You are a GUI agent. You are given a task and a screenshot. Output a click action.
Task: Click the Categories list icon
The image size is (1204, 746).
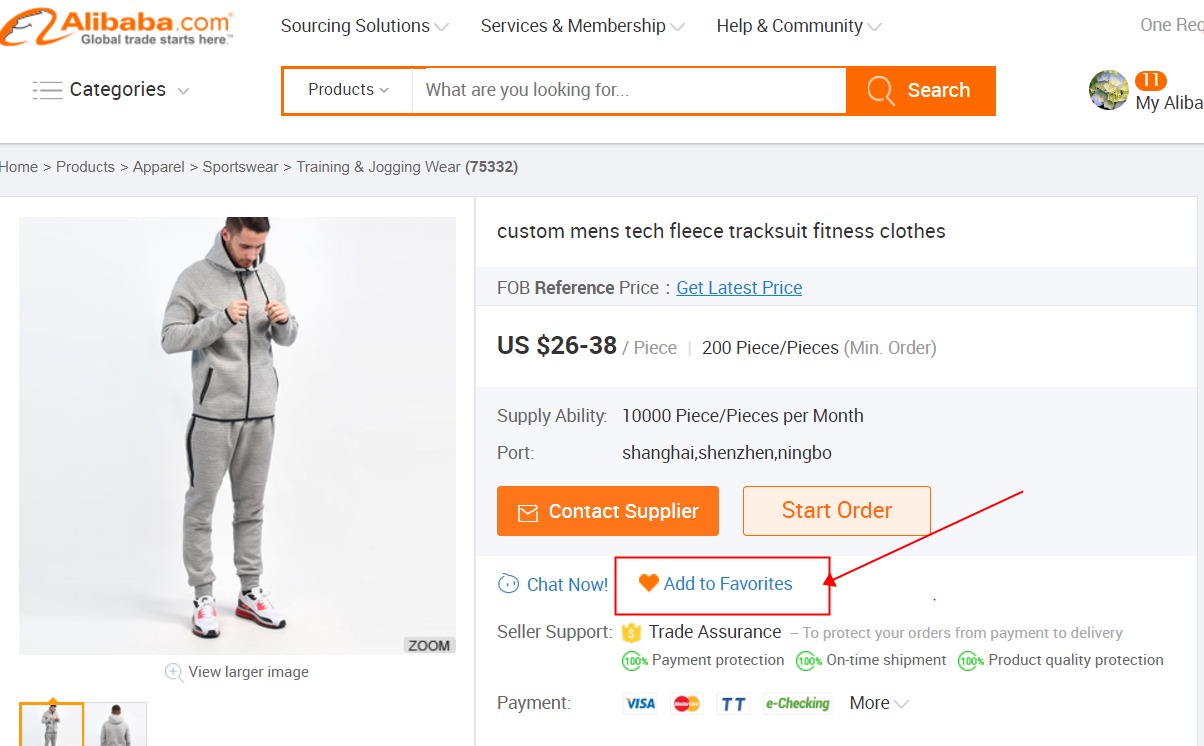[47, 90]
